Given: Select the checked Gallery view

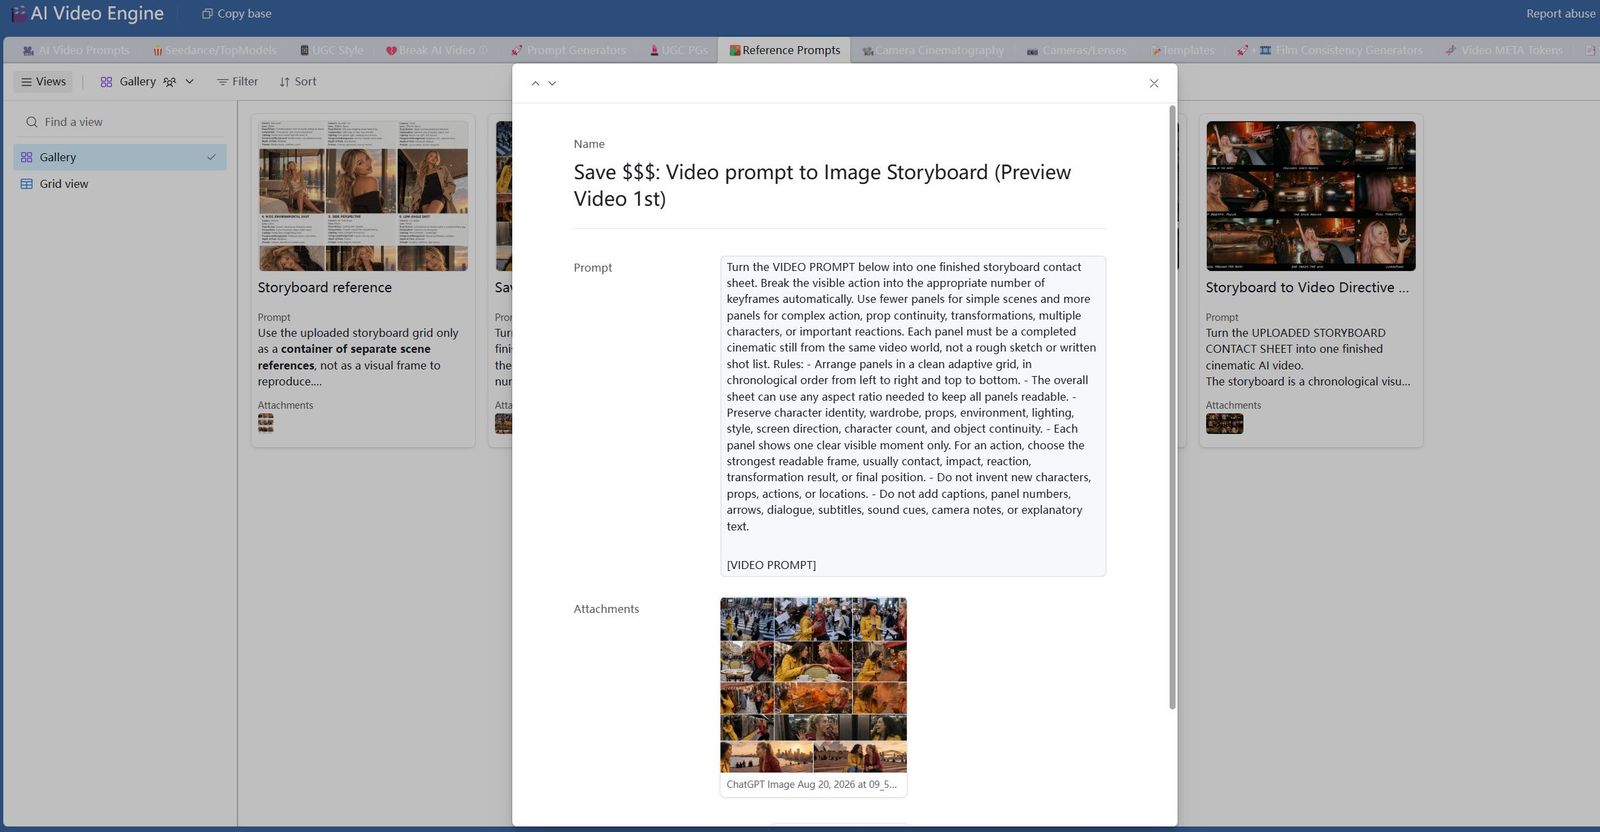Looking at the screenshot, I should click(120, 157).
